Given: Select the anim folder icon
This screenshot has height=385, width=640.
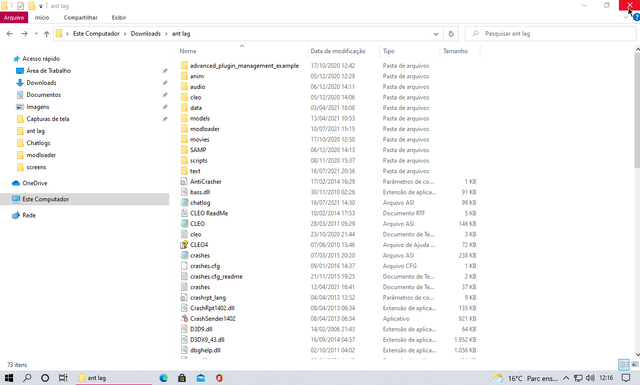Looking at the screenshot, I should [184, 76].
